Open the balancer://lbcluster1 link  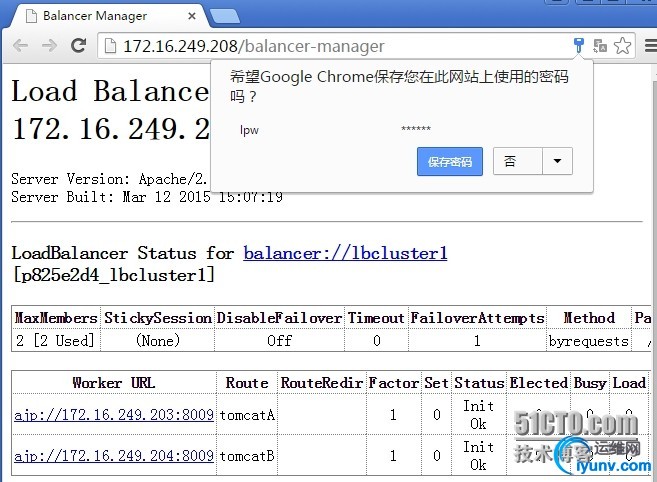(345, 253)
